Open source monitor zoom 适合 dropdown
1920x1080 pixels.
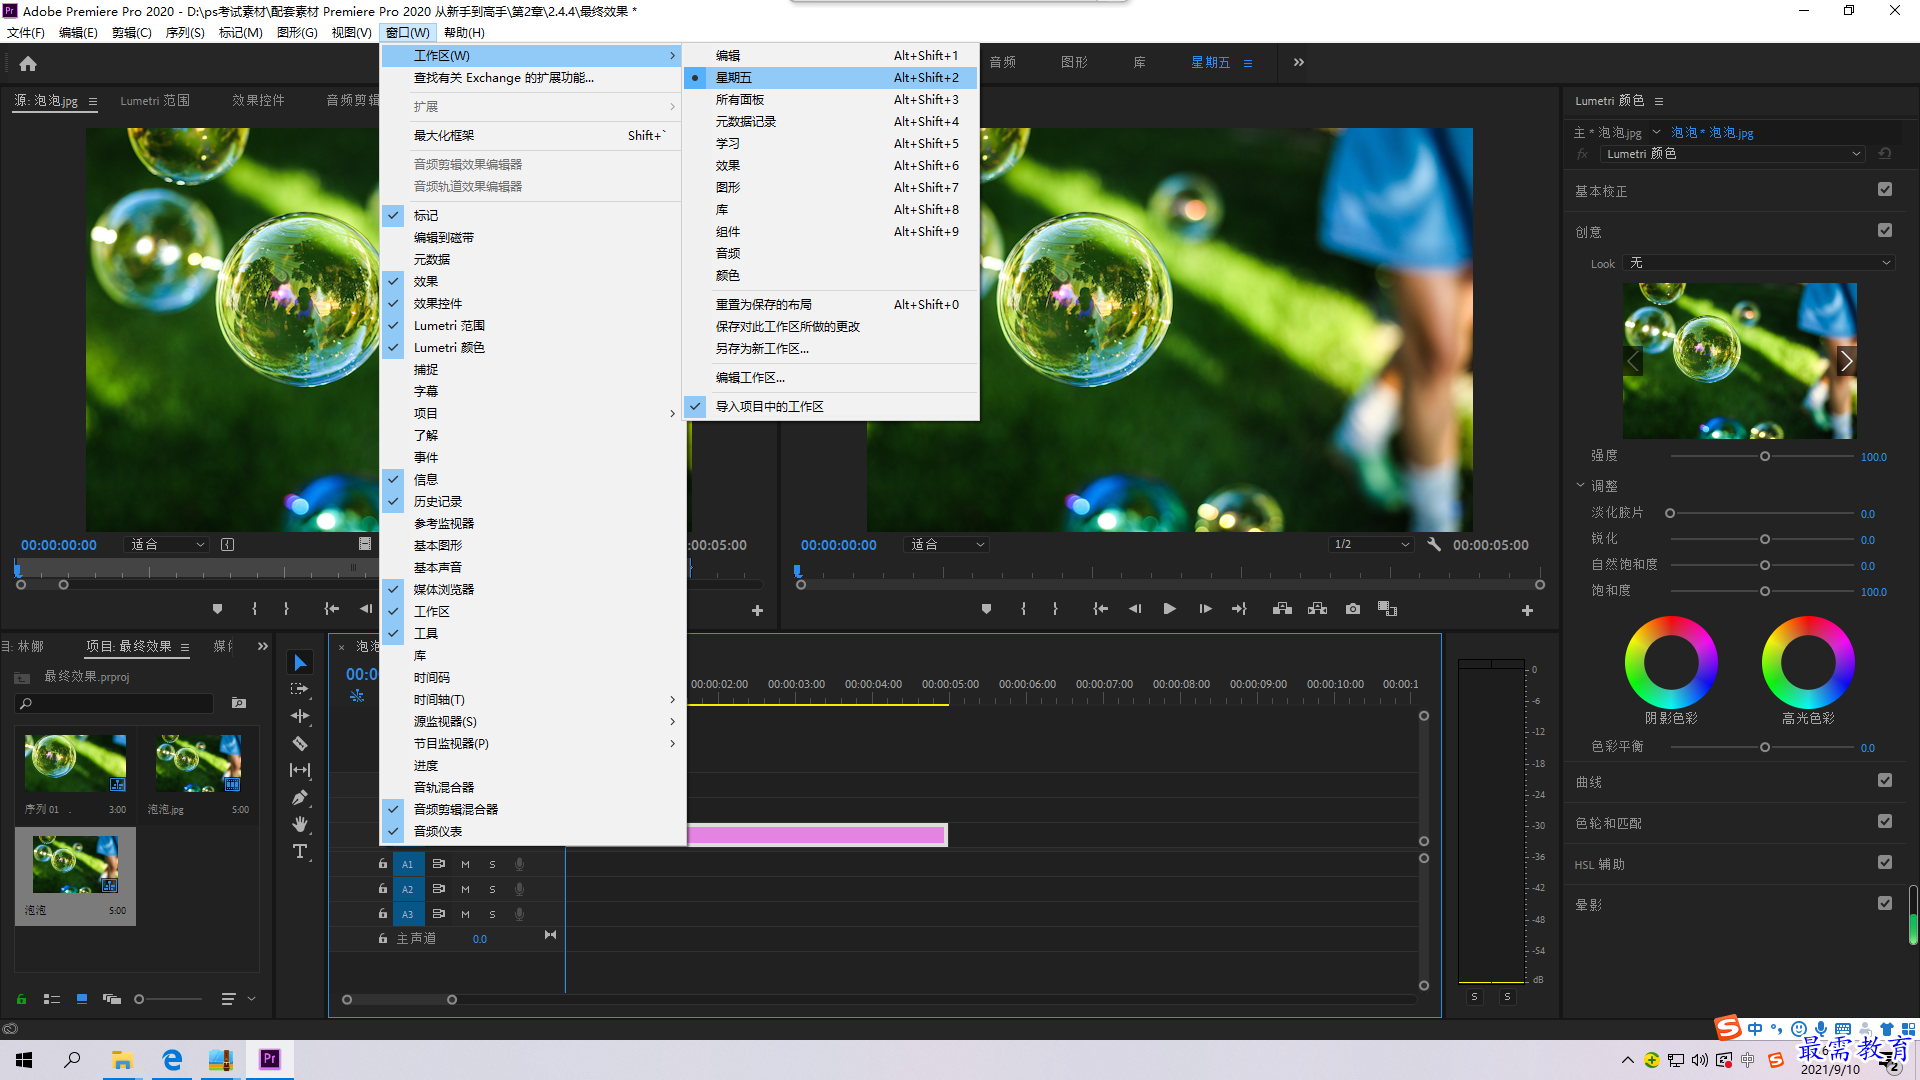(167, 545)
